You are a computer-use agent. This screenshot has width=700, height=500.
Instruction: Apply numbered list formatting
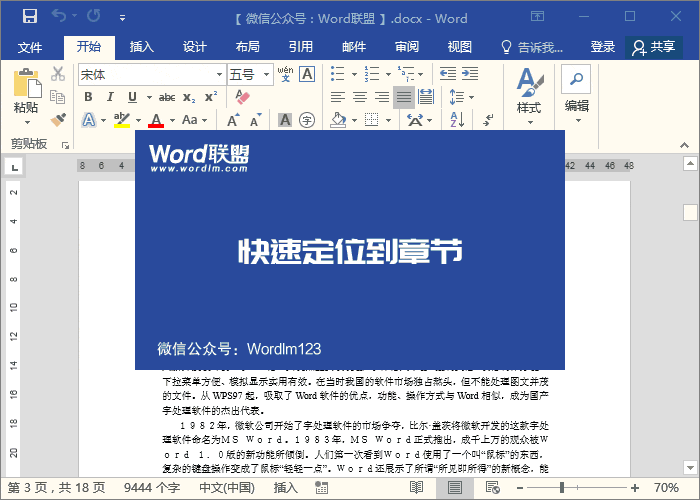(371, 74)
